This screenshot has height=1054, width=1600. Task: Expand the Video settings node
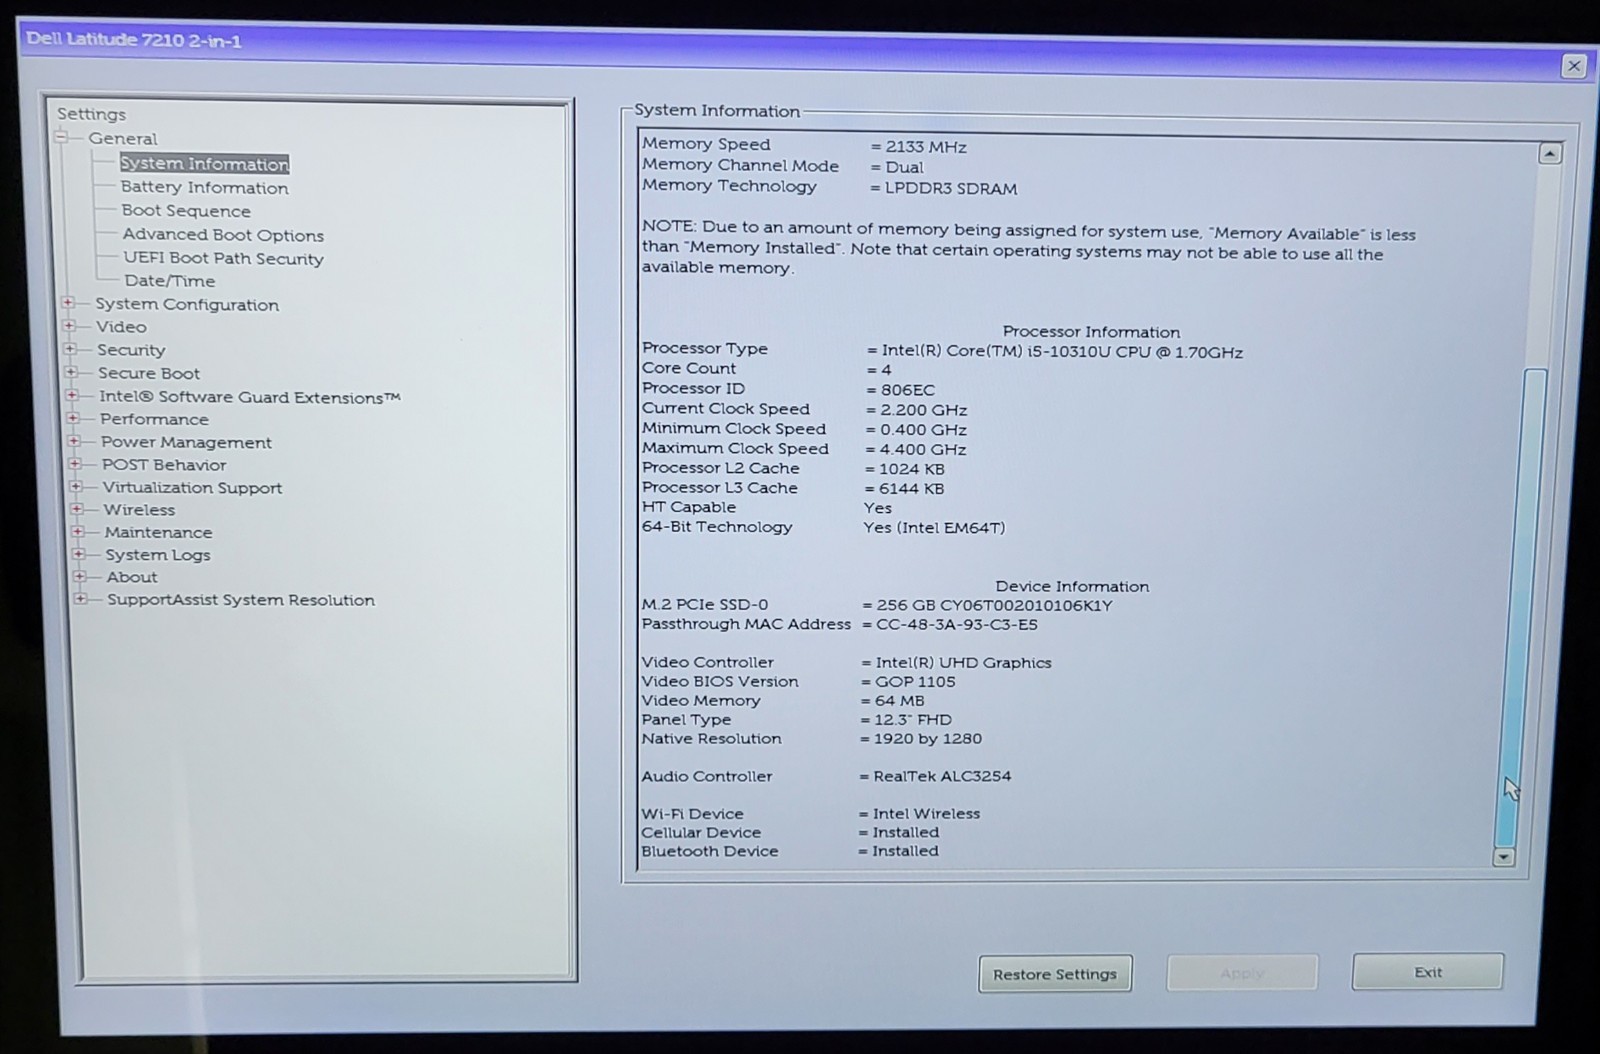(x=69, y=326)
